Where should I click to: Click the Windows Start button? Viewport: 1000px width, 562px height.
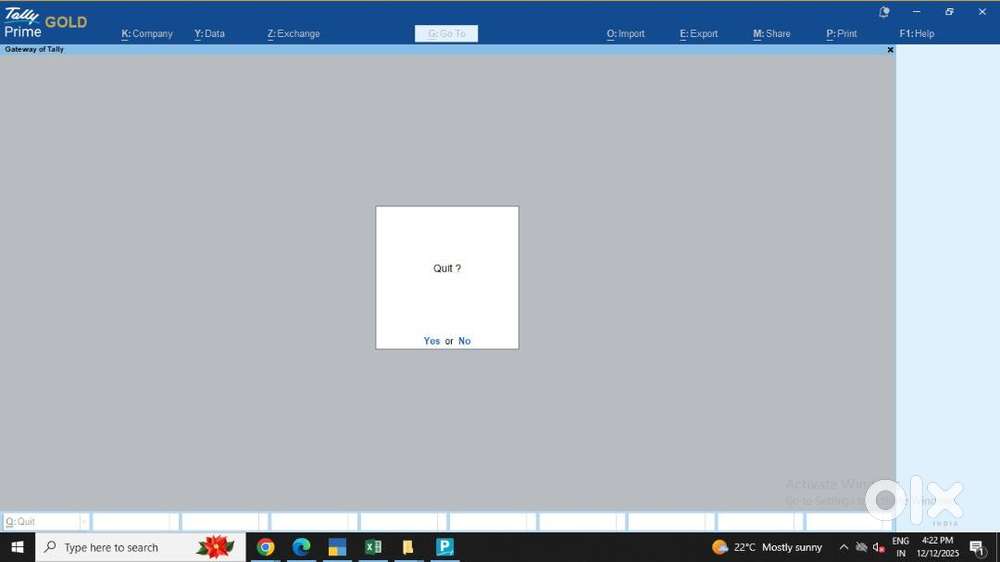click(17, 547)
